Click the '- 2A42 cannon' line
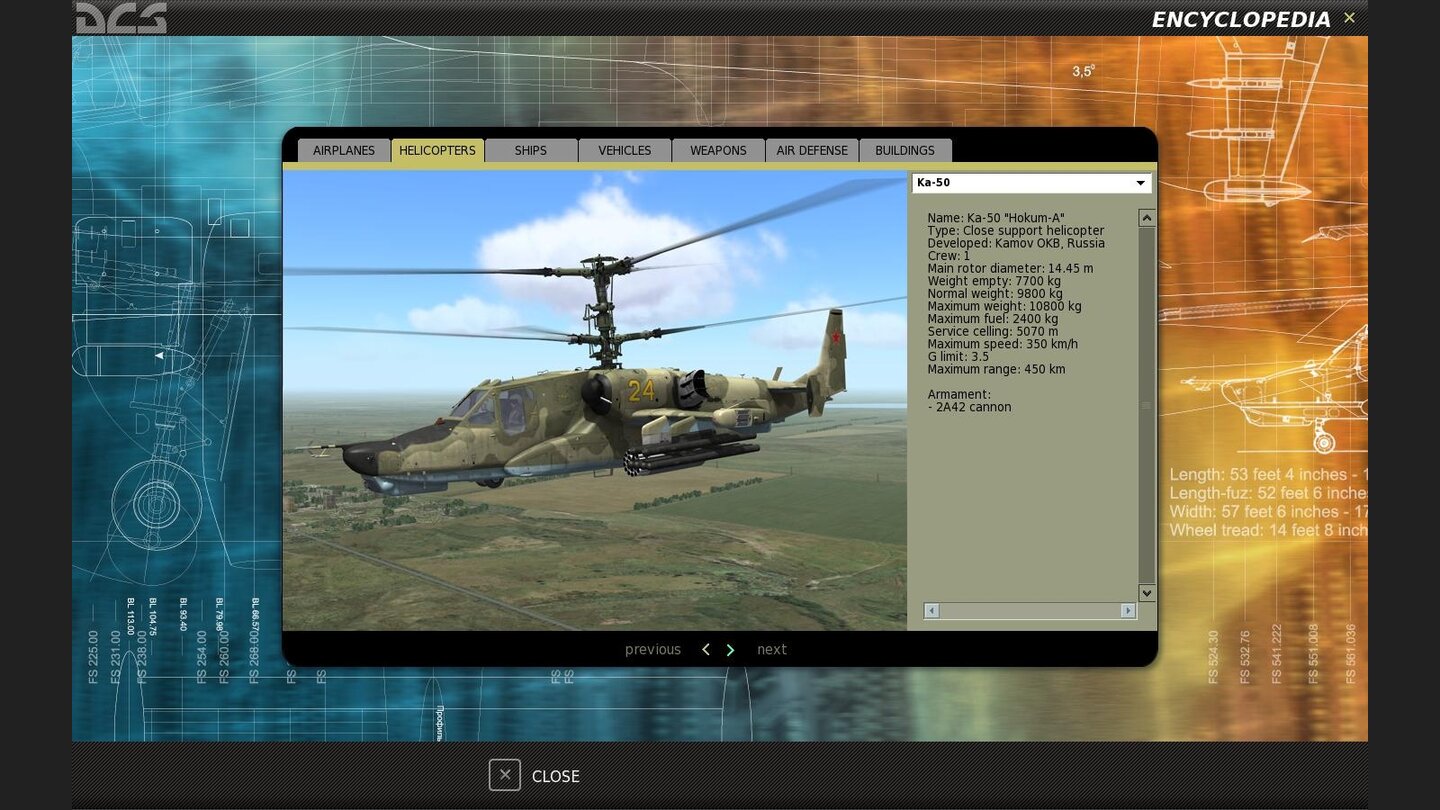 click(969, 408)
